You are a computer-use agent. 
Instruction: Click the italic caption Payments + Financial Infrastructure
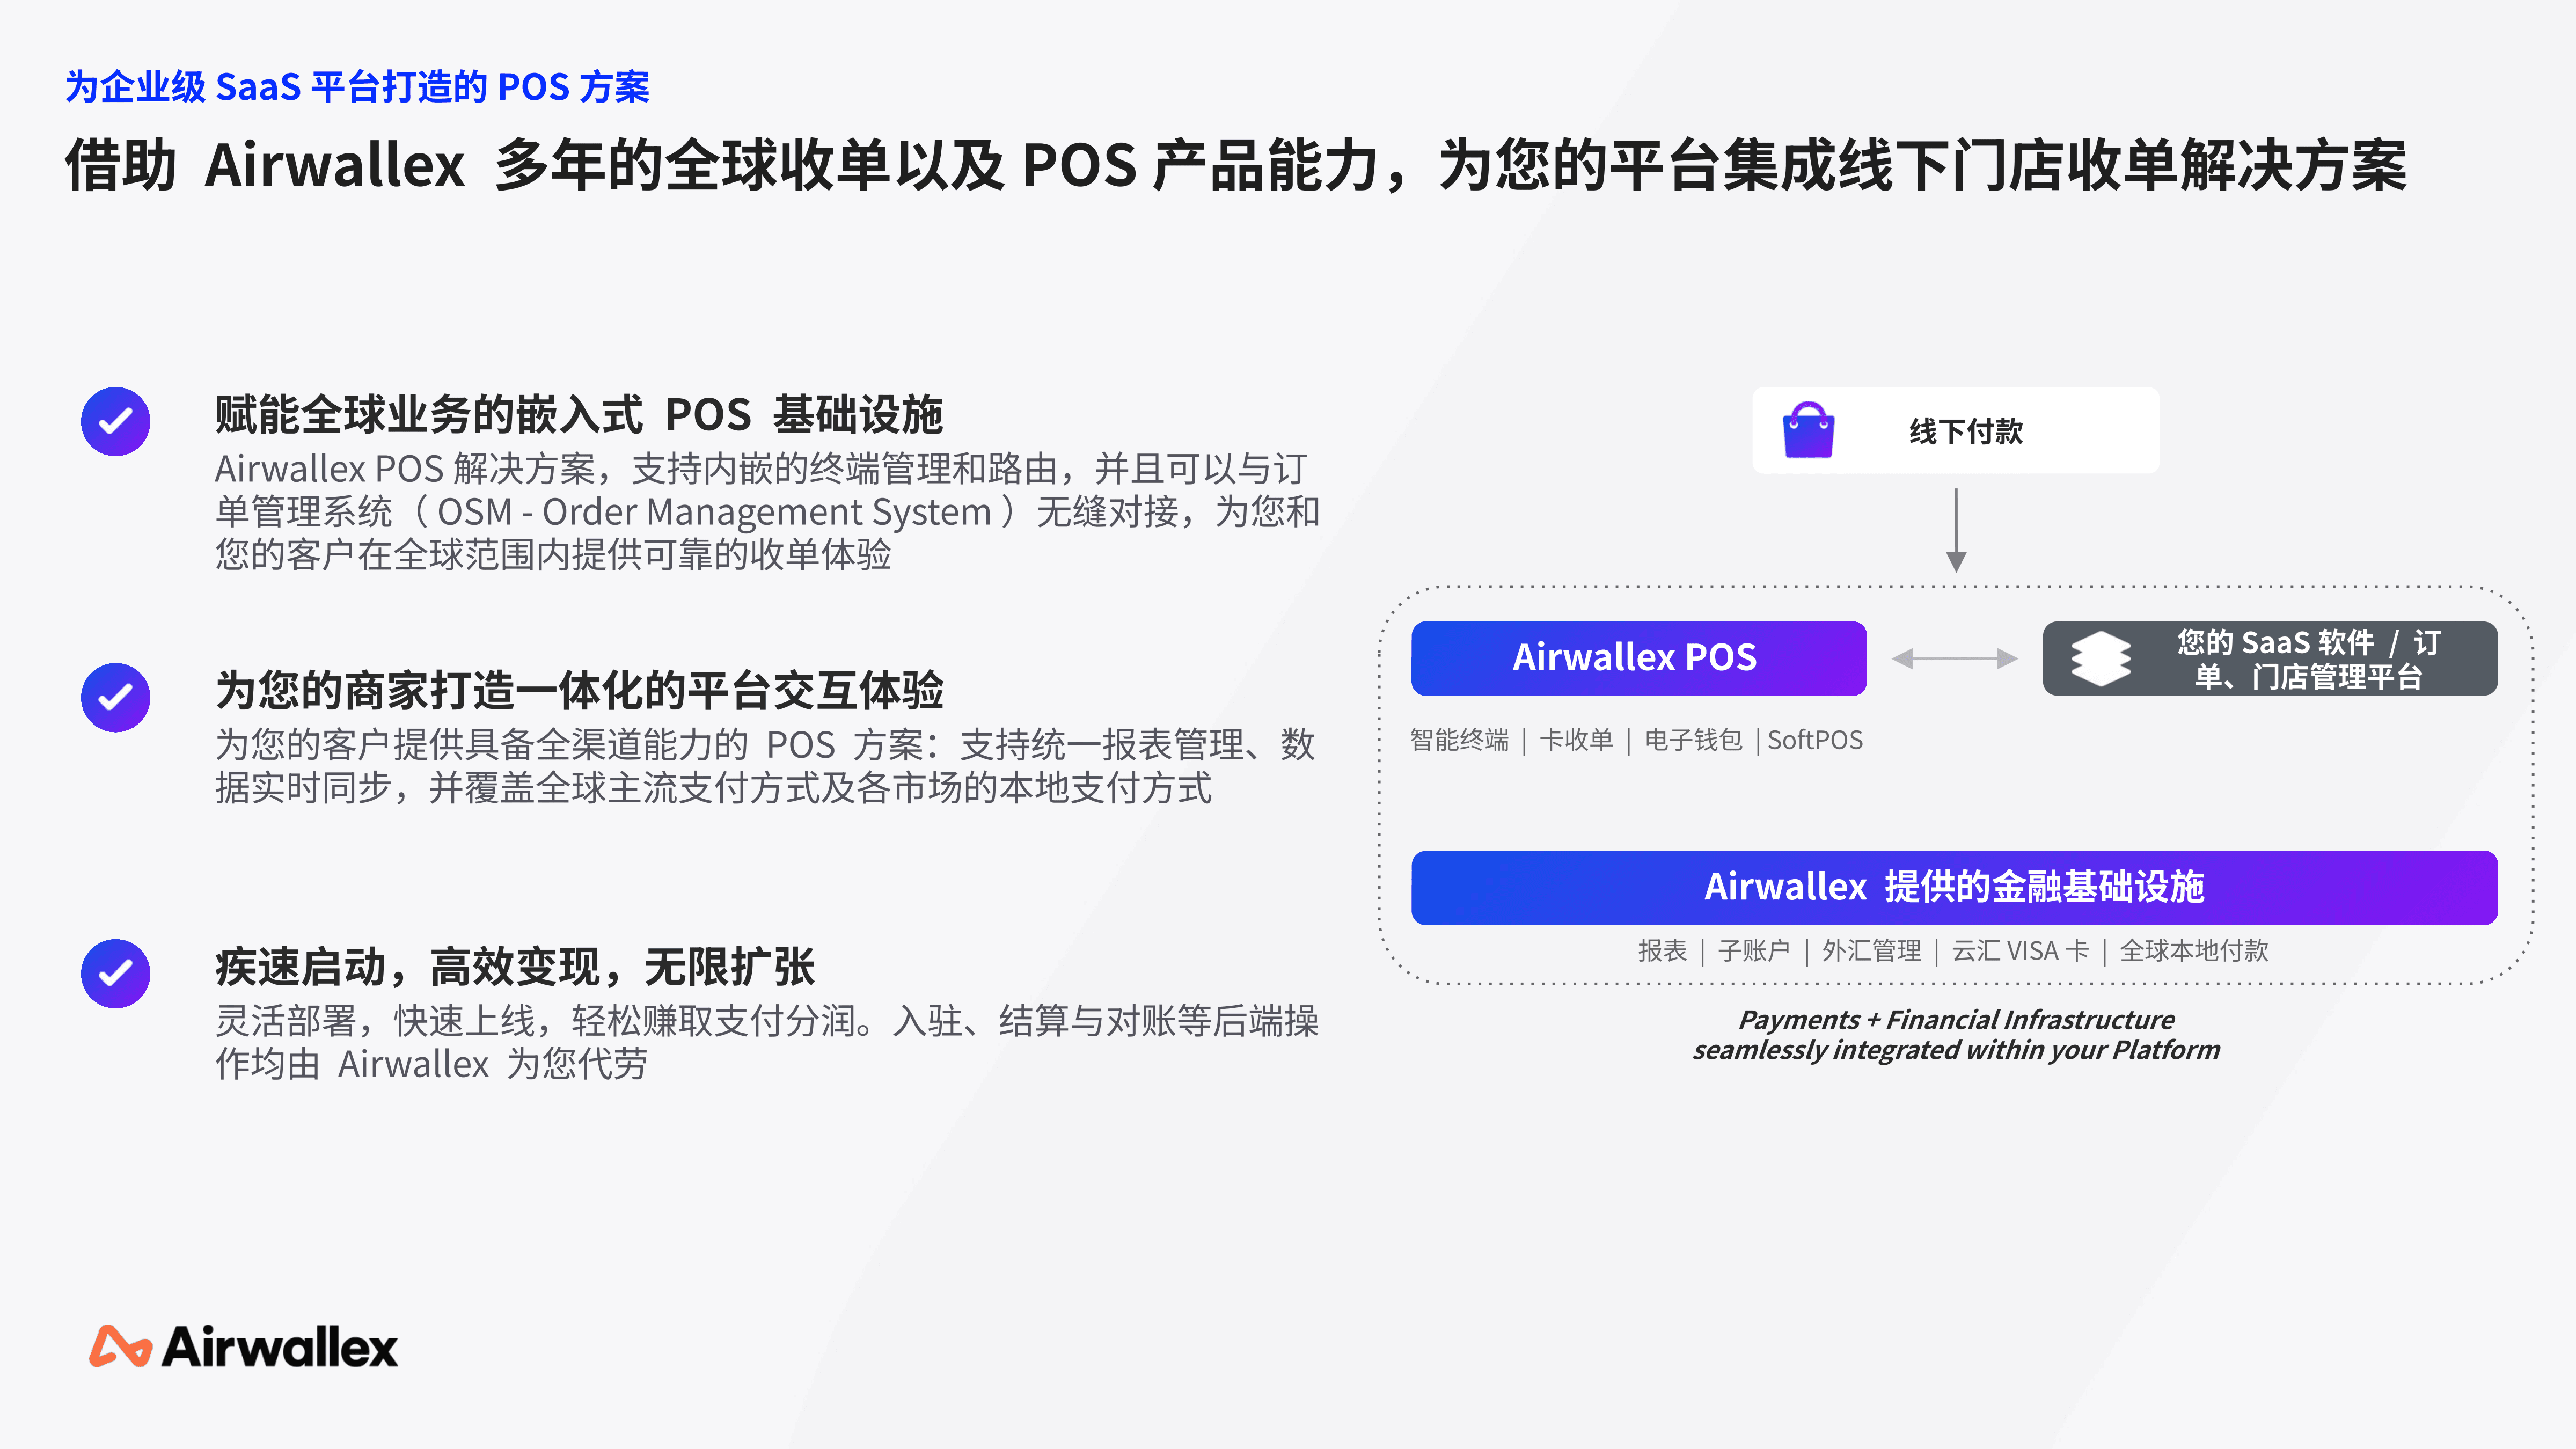[x=1956, y=1019]
